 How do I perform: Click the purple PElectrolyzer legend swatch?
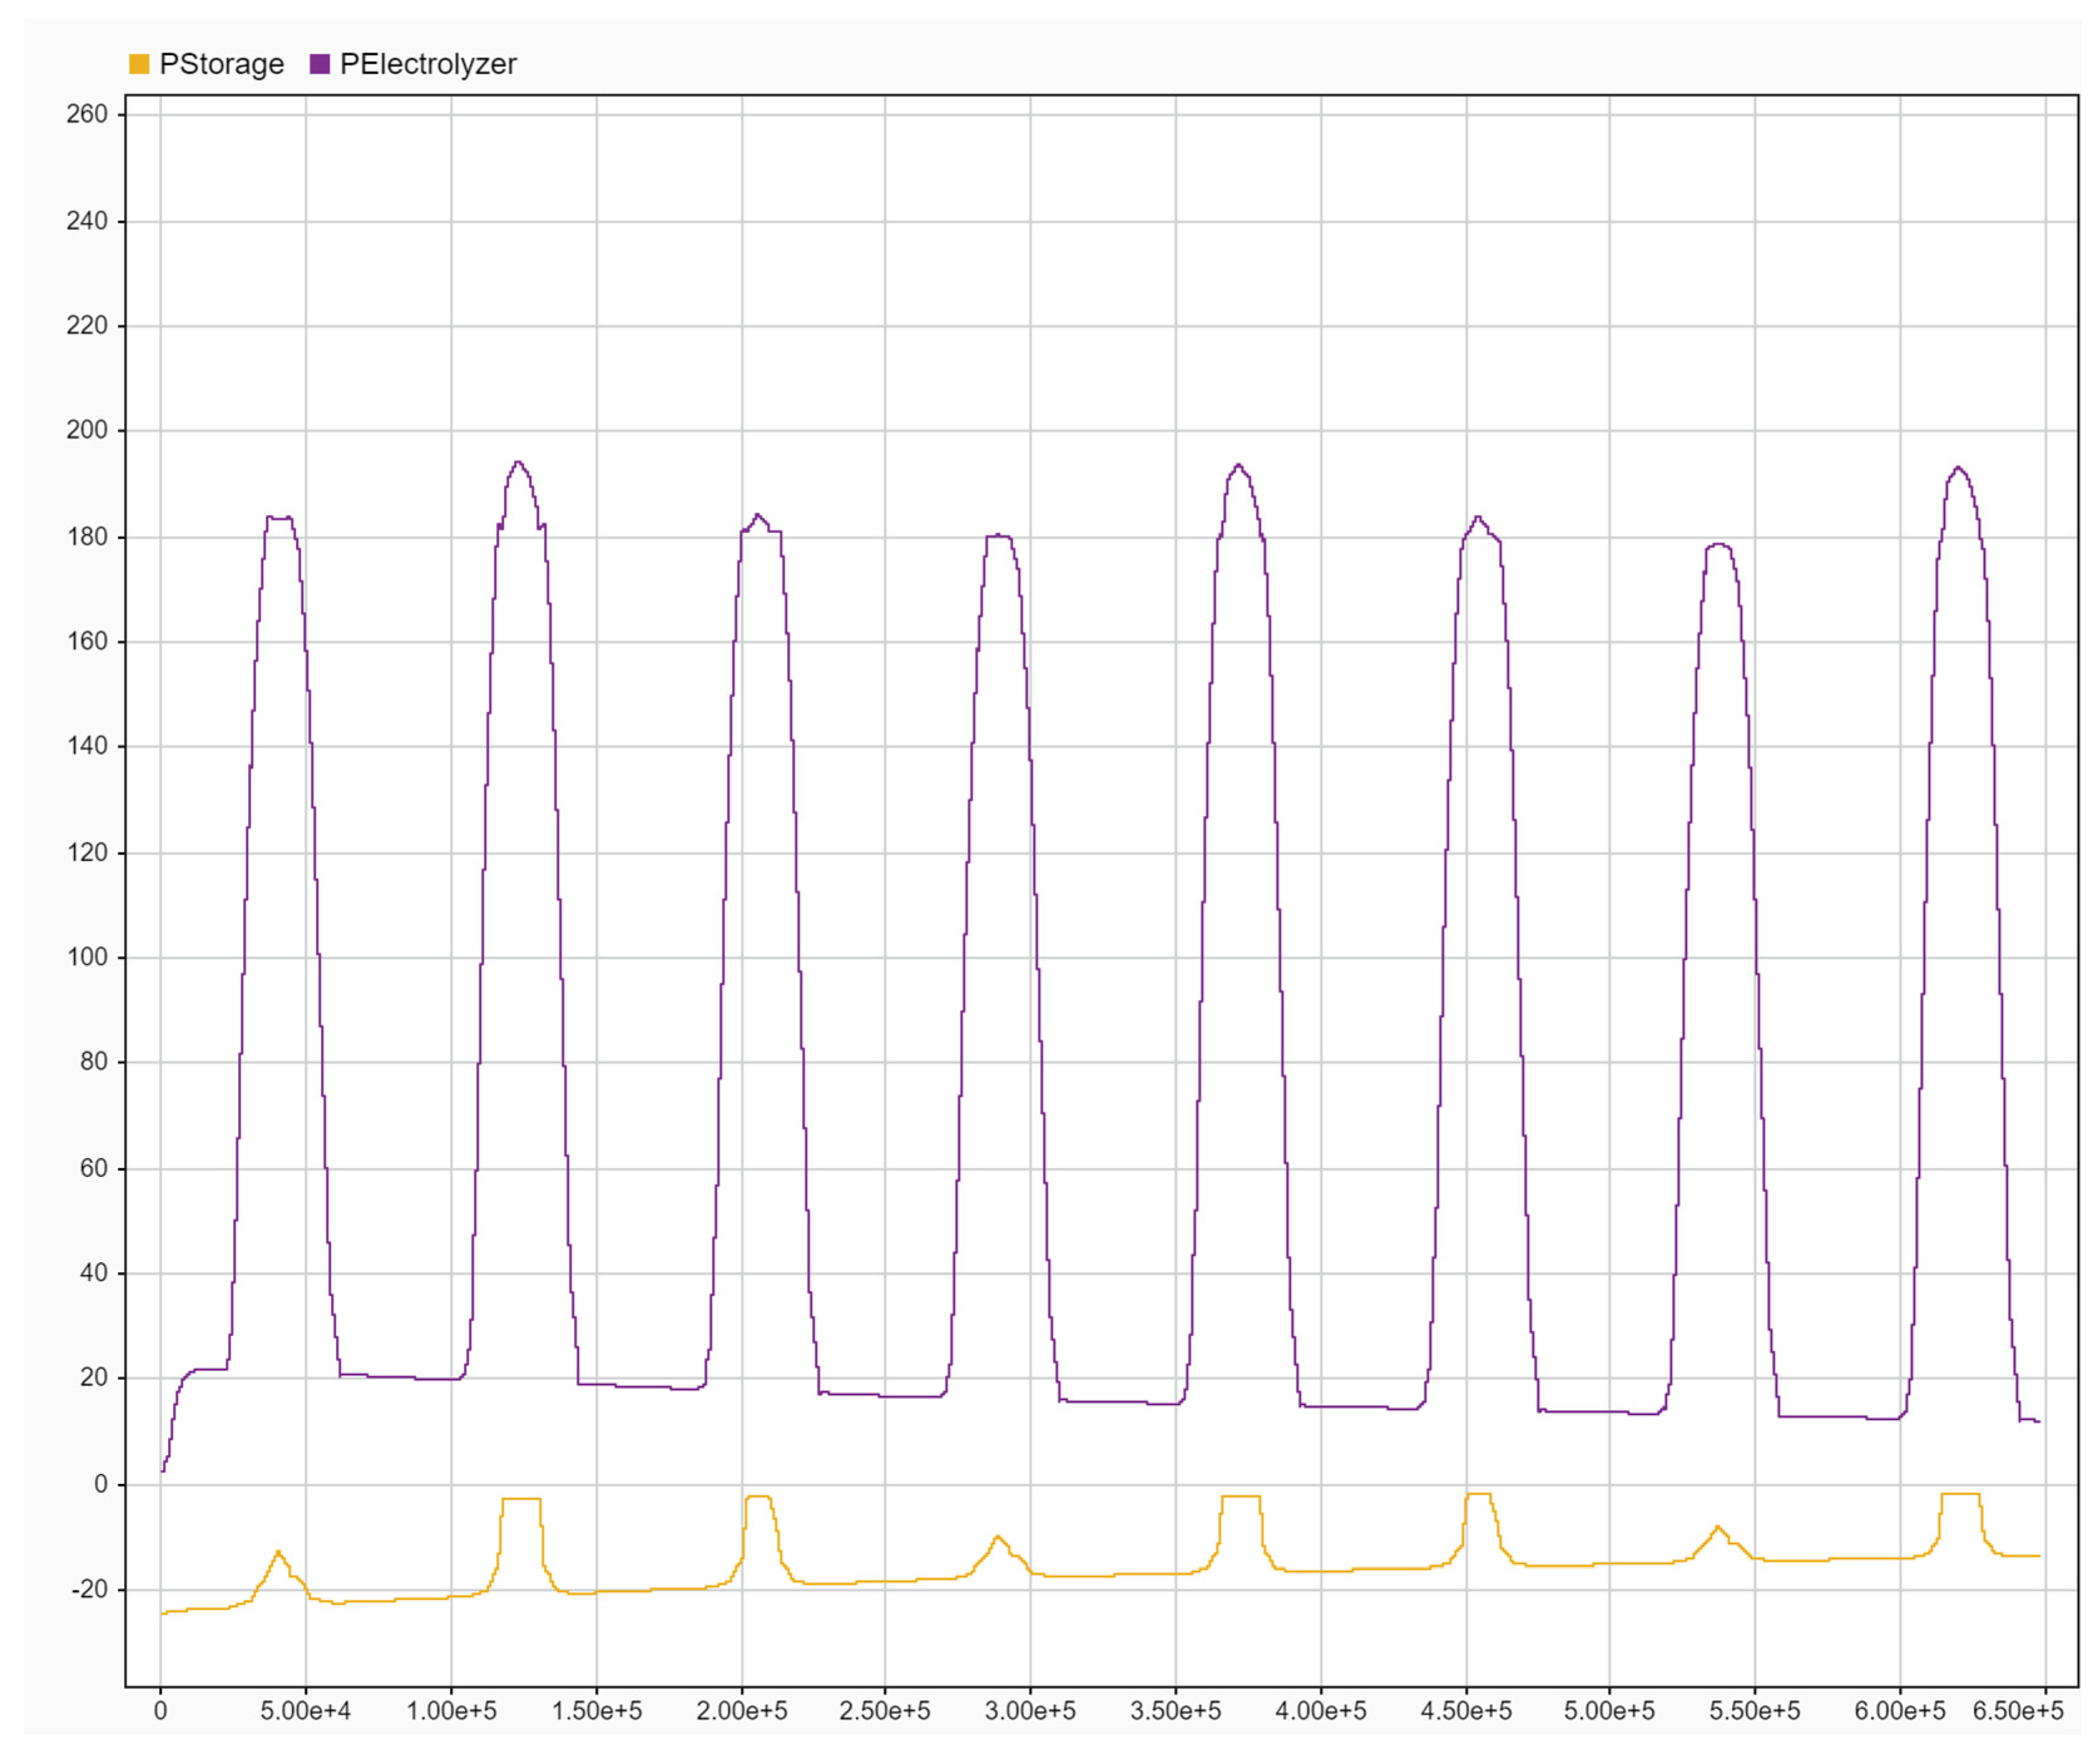tap(320, 64)
